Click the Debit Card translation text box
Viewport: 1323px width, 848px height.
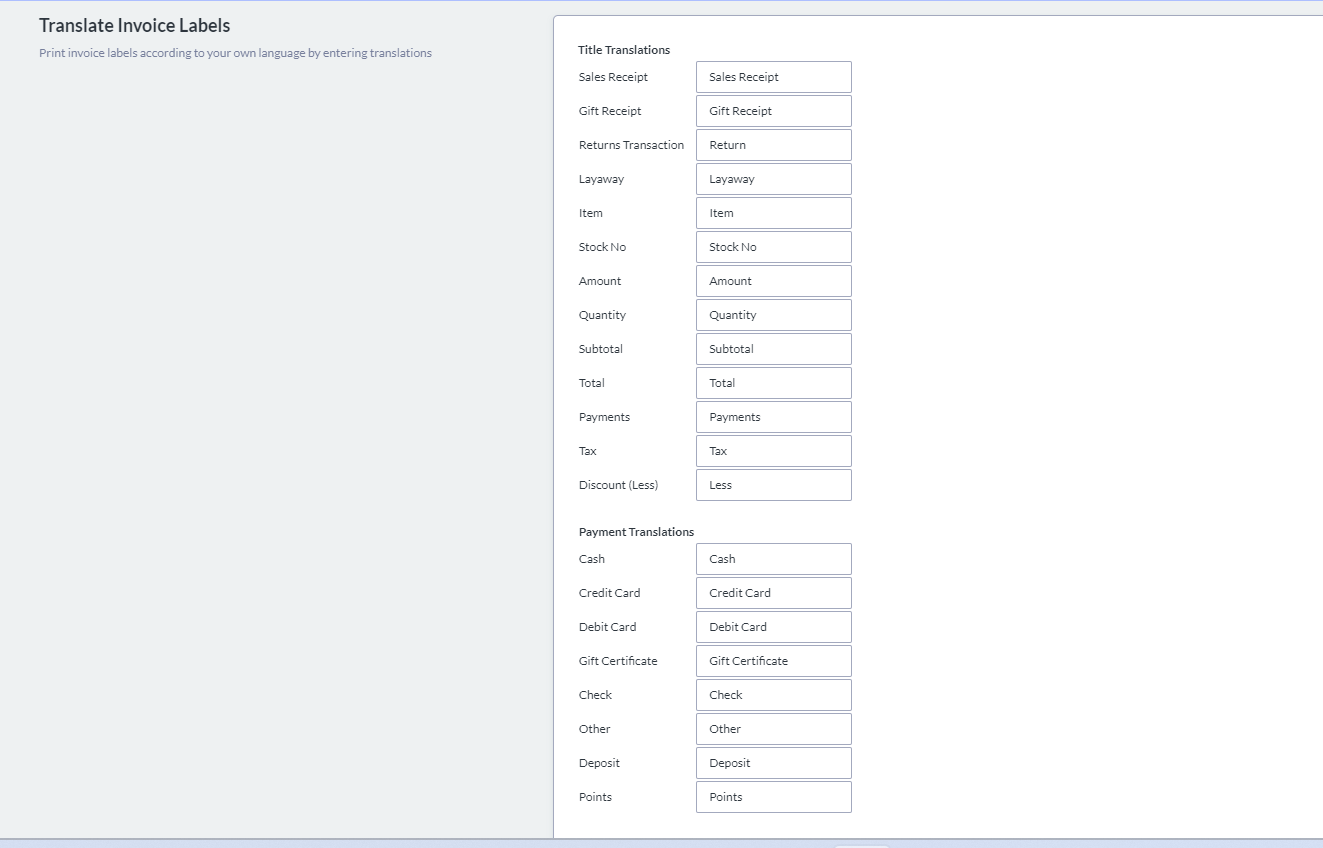[773, 627]
